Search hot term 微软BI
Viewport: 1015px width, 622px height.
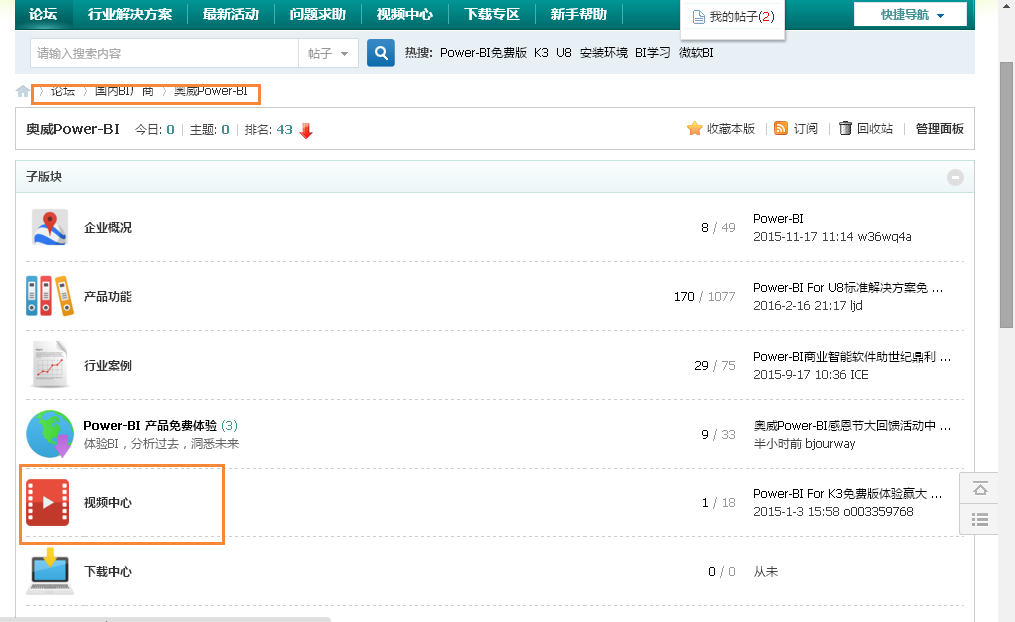[696, 53]
